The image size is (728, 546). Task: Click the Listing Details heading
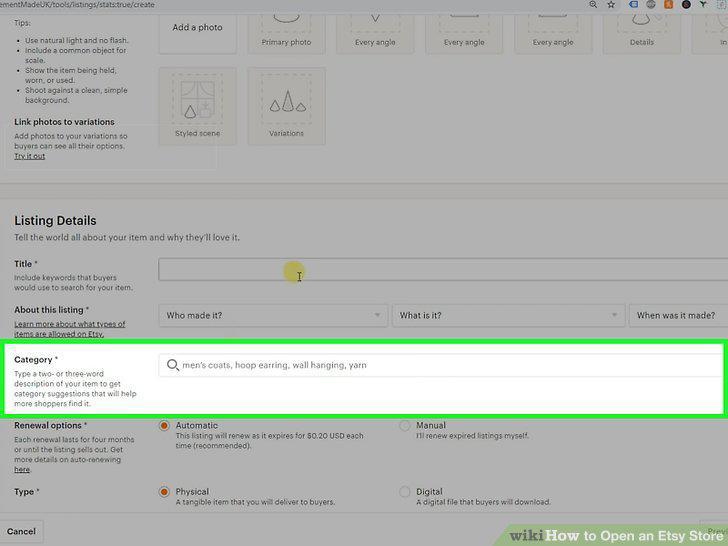click(55, 221)
